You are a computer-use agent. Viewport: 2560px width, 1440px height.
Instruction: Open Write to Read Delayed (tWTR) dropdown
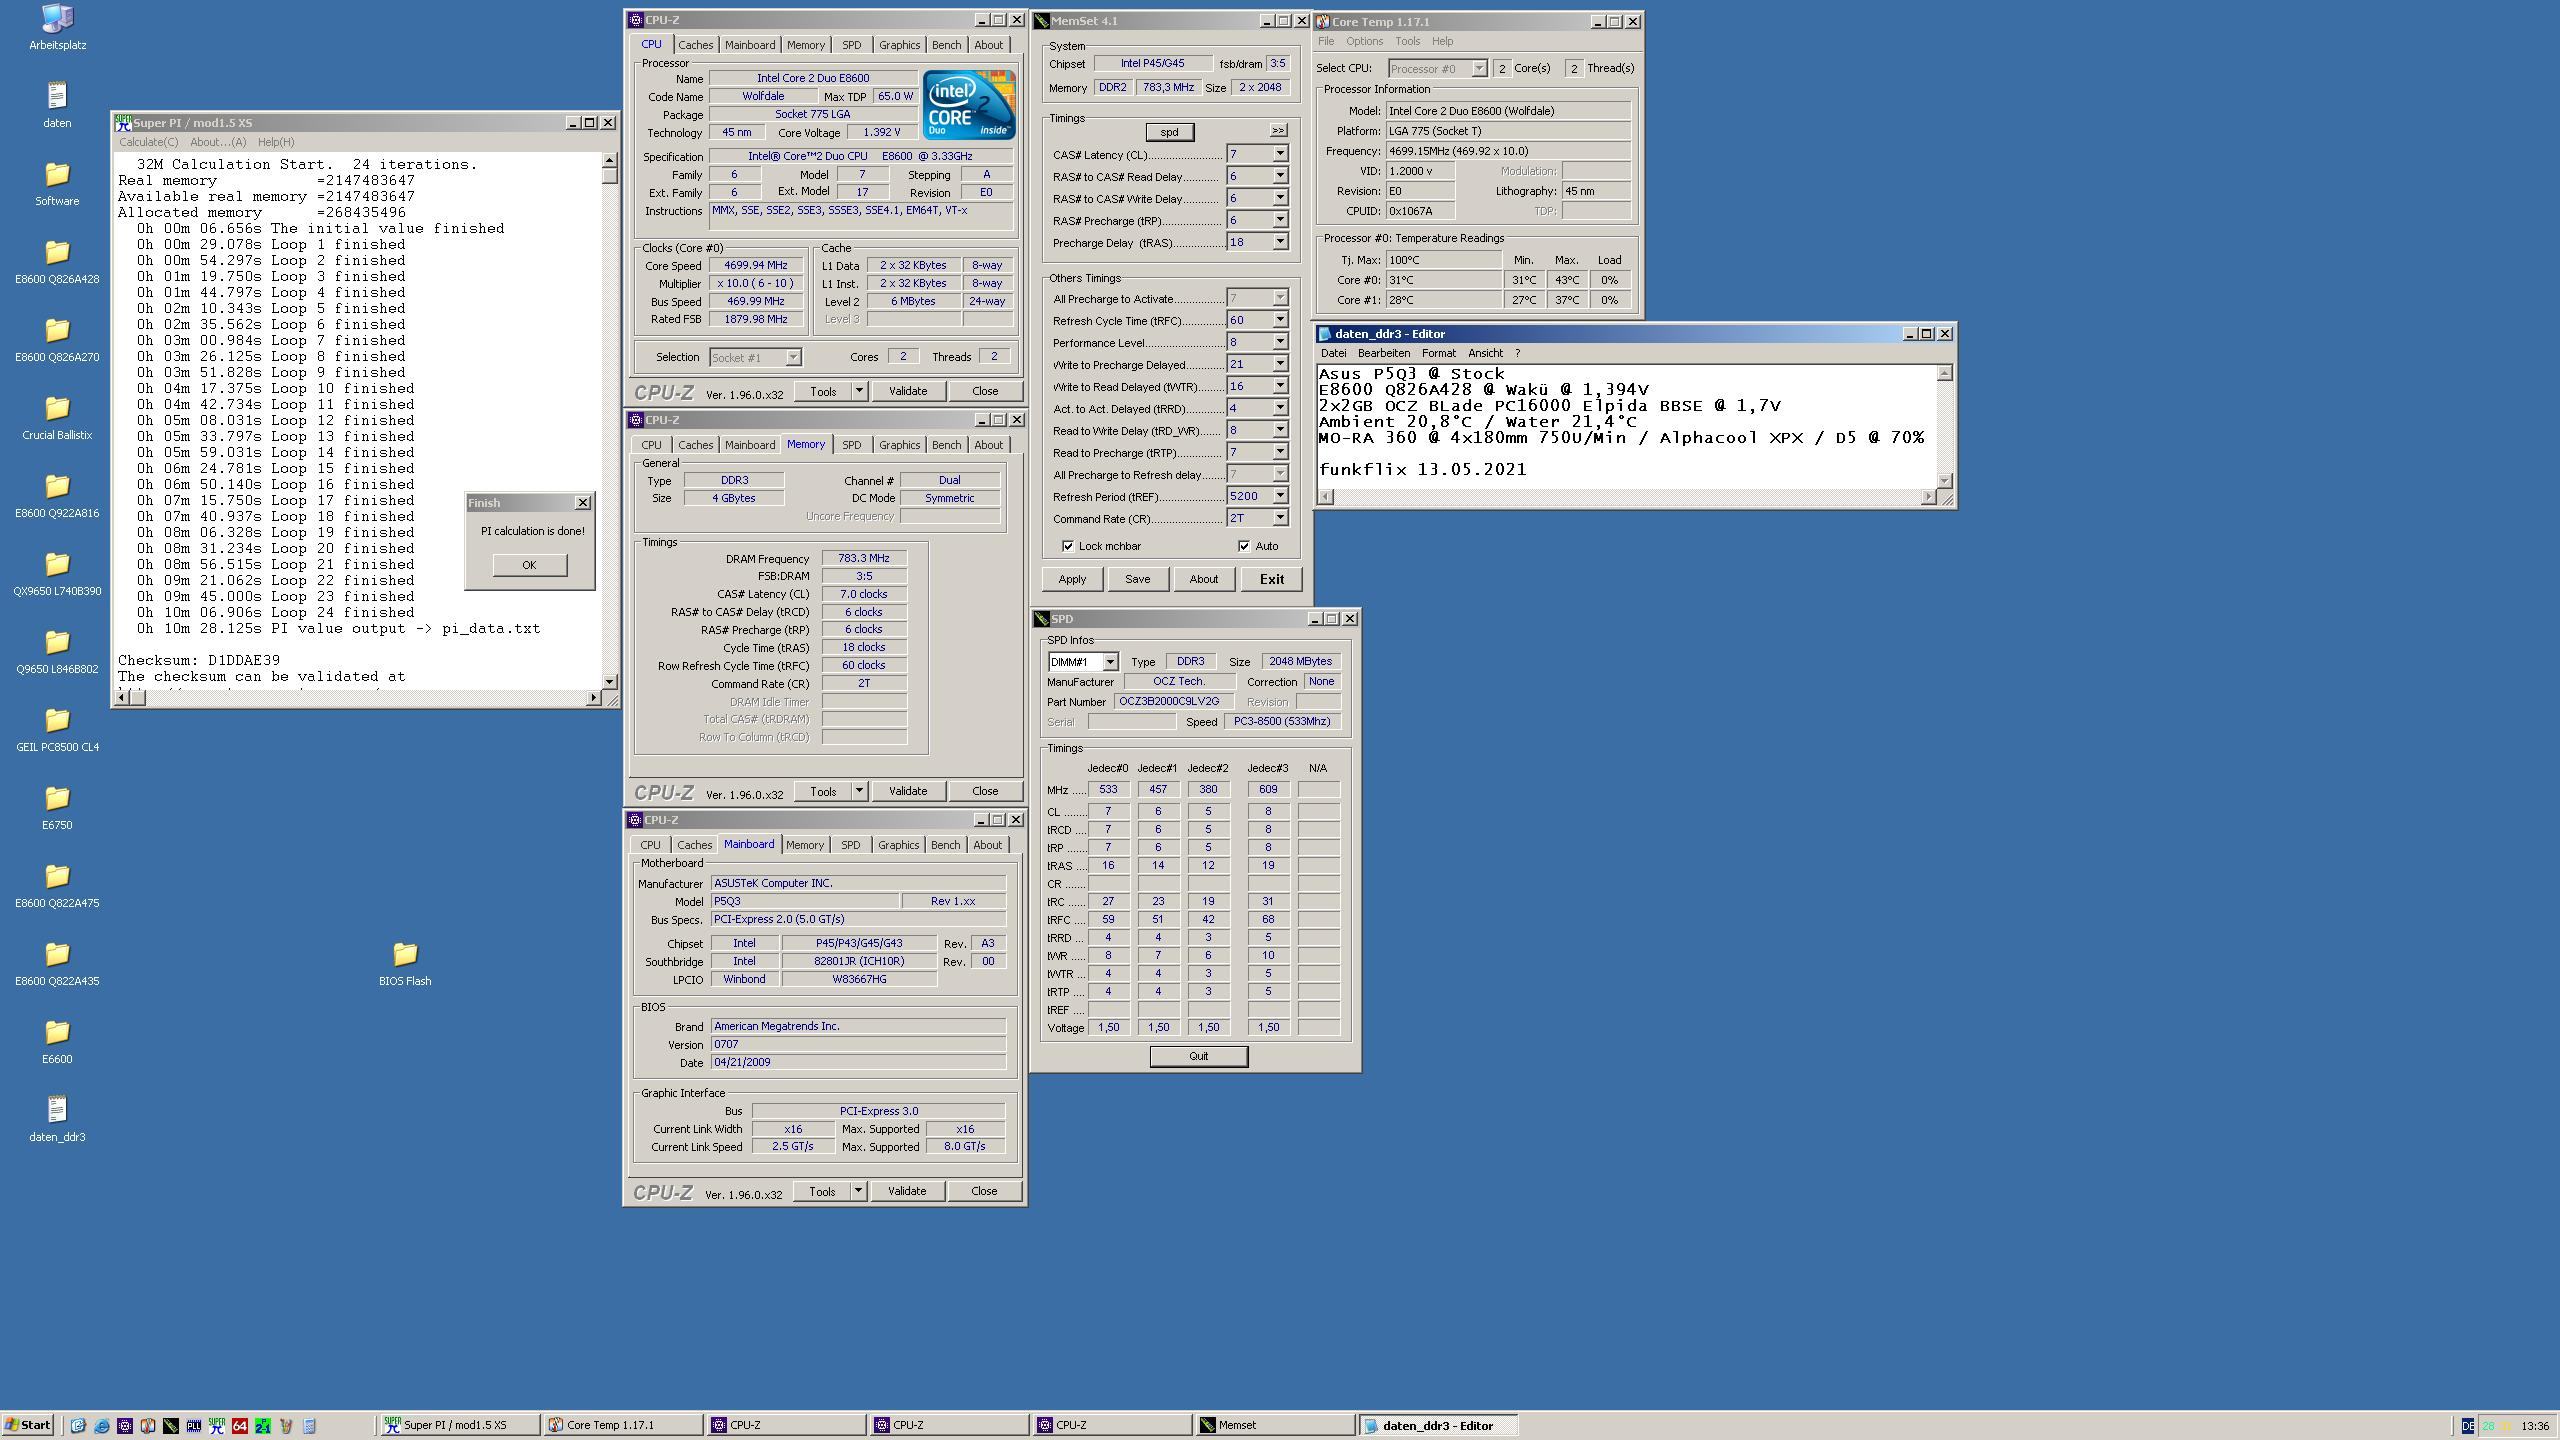pos(1279,386)
